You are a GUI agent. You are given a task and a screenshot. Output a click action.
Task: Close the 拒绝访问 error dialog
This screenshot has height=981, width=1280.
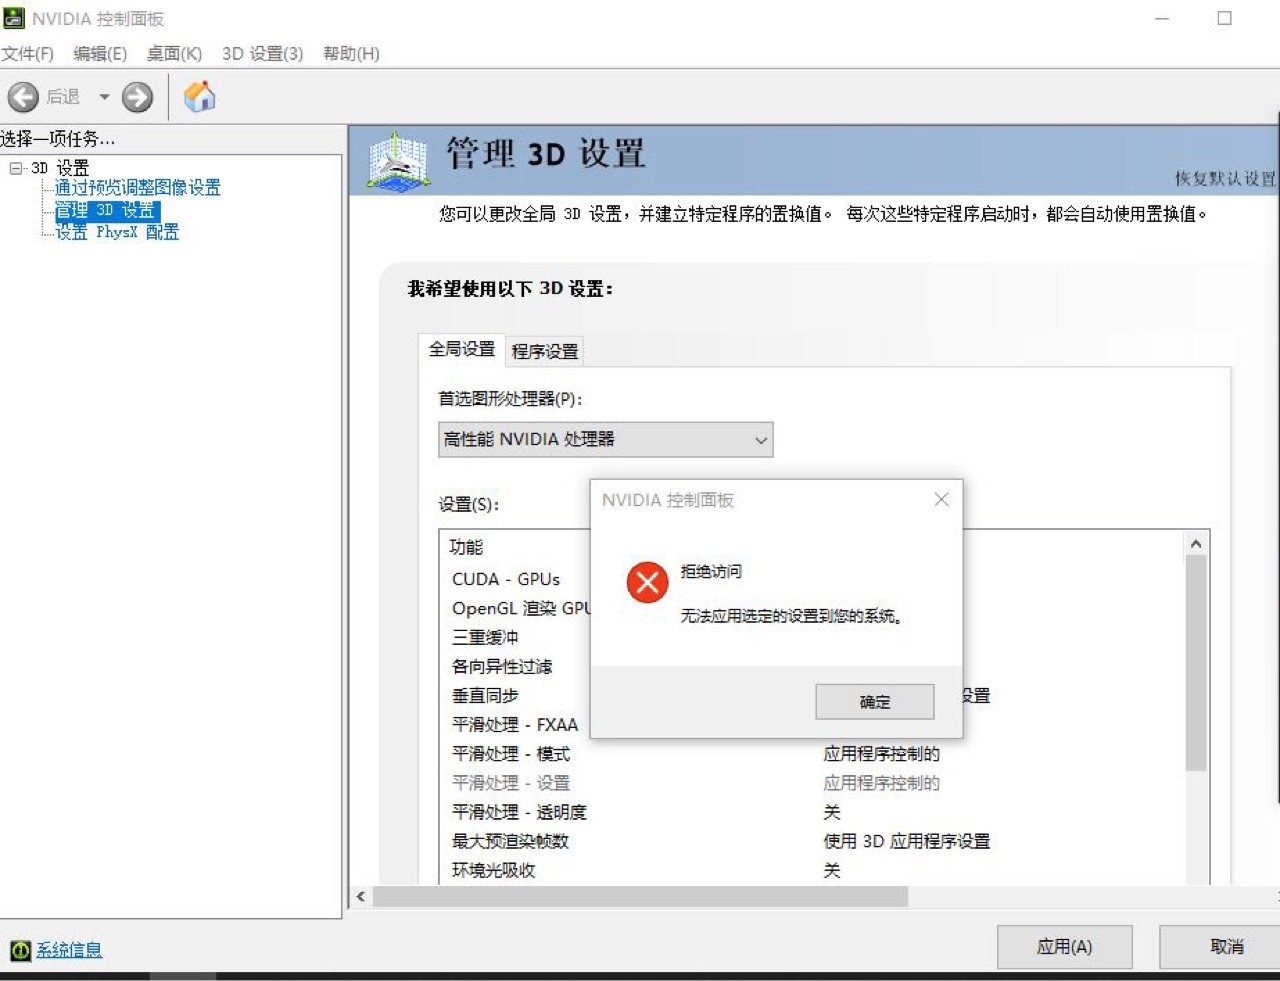click(941, 499)
